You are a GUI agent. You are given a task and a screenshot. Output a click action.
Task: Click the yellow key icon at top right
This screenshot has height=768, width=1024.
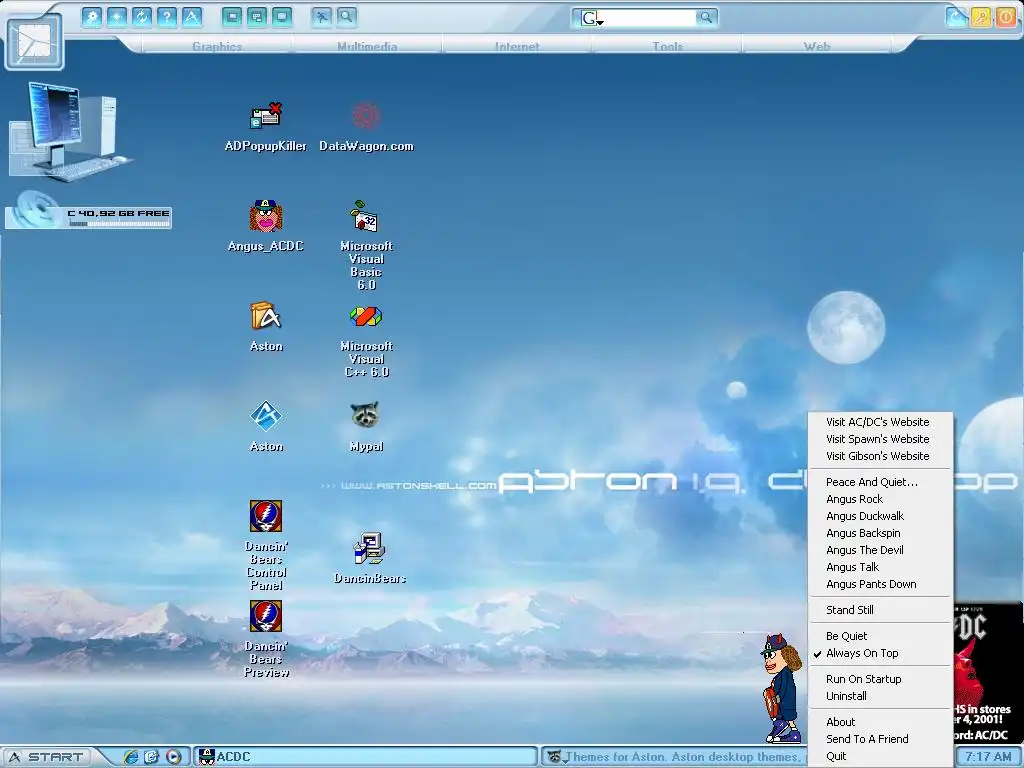tap(981, 17)
